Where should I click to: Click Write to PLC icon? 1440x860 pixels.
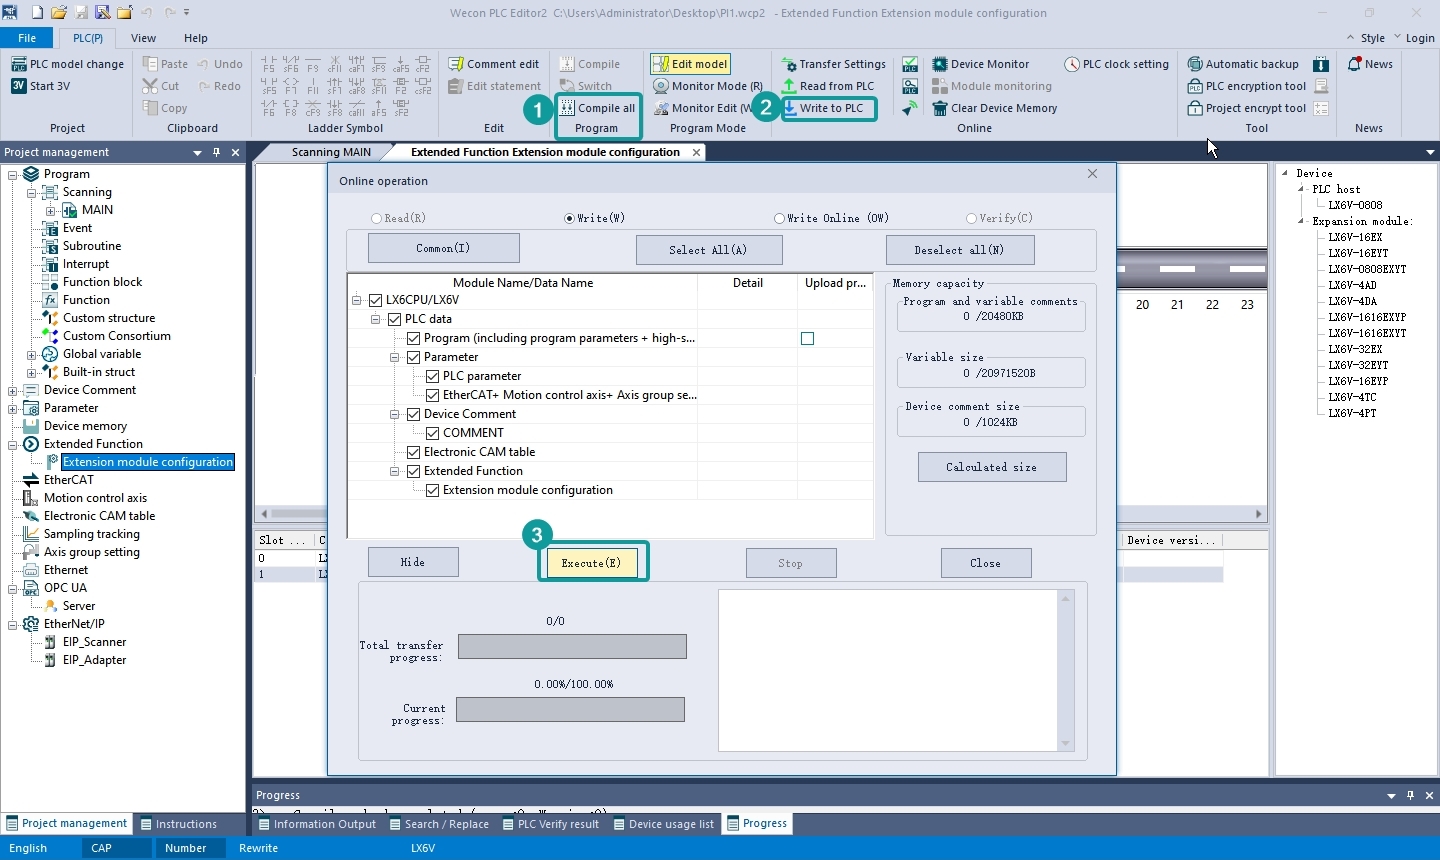pyautogui.click(x=790, y=108)
